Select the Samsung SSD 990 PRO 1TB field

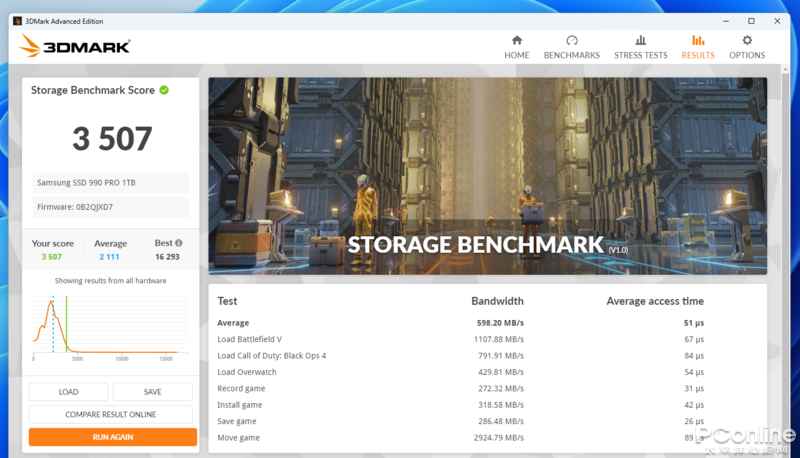click(x=110, y=183)
